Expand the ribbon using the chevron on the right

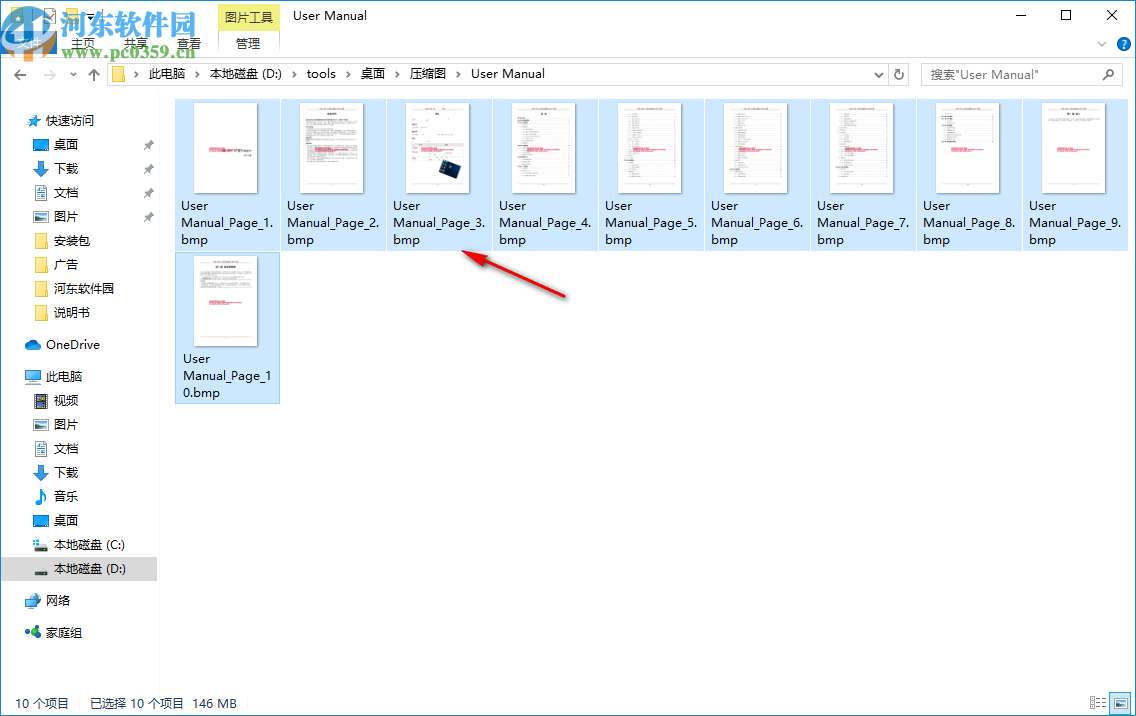pos(1102,44)
